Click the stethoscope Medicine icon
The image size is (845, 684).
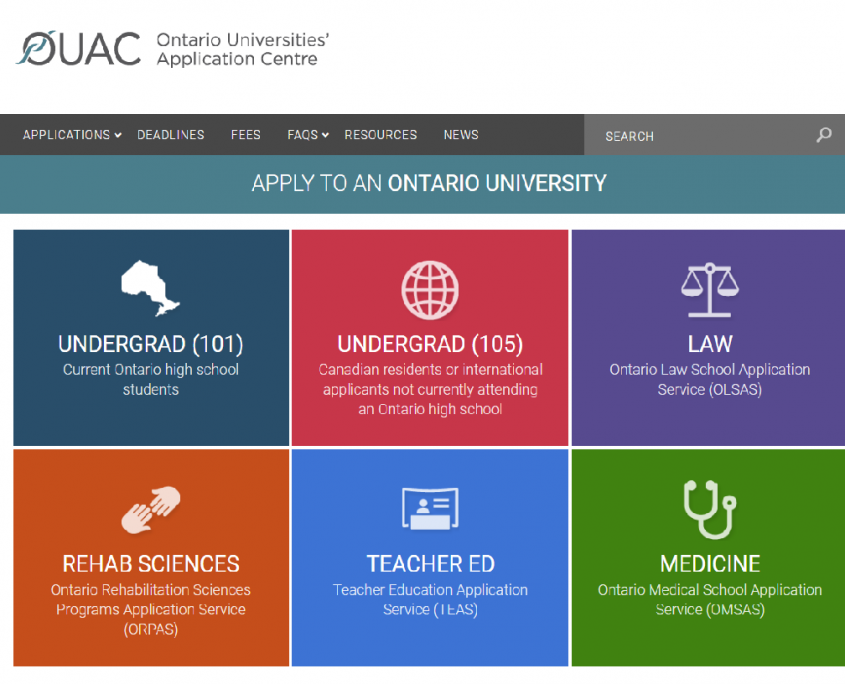(710, 509)
